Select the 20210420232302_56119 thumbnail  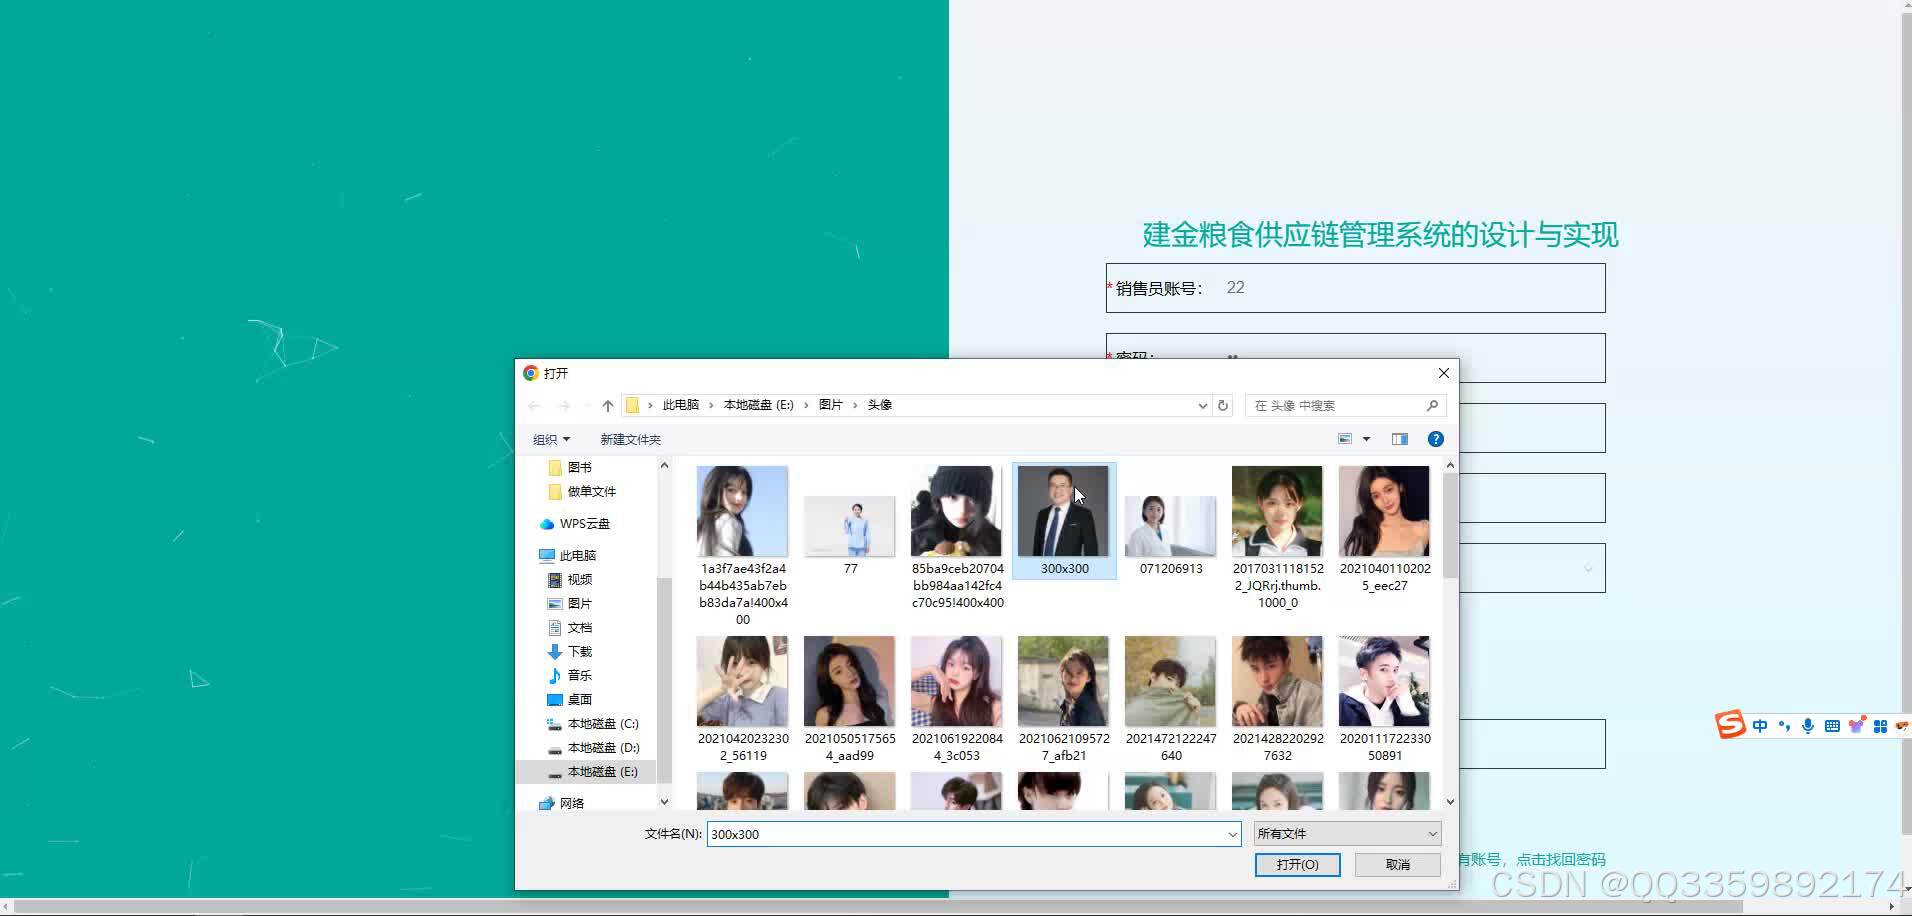pyautogui.click(x=742, y=681)
